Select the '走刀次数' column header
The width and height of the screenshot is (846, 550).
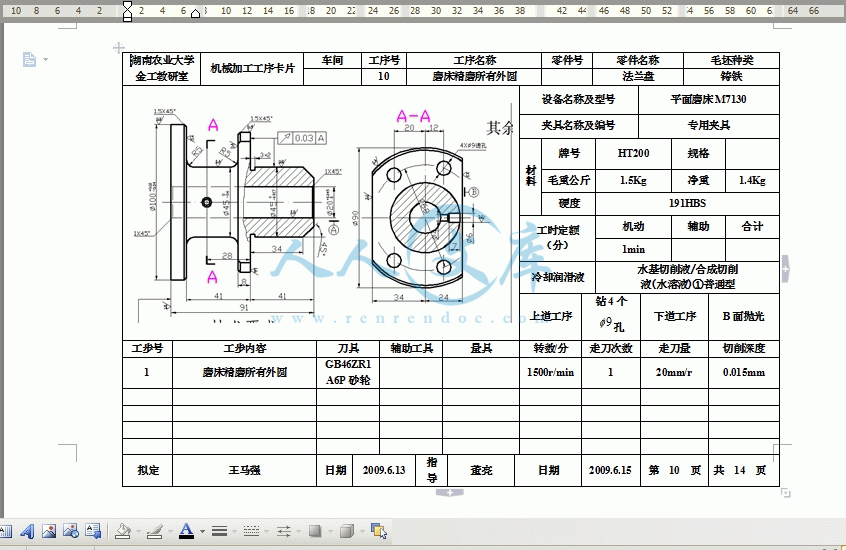click(x=611, y=349)
